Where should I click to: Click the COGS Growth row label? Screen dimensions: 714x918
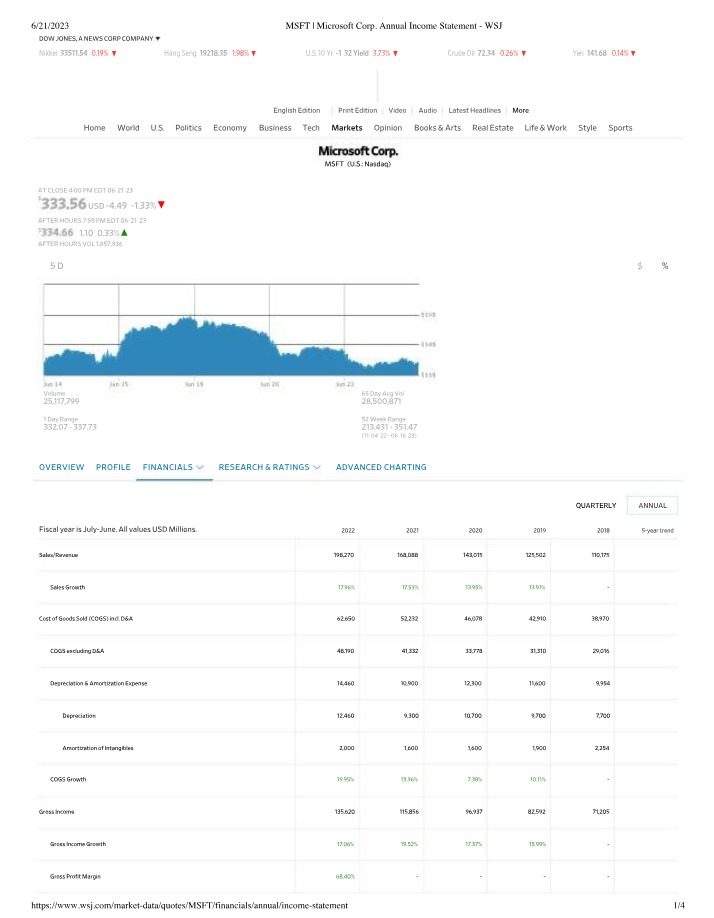[68, 779]
